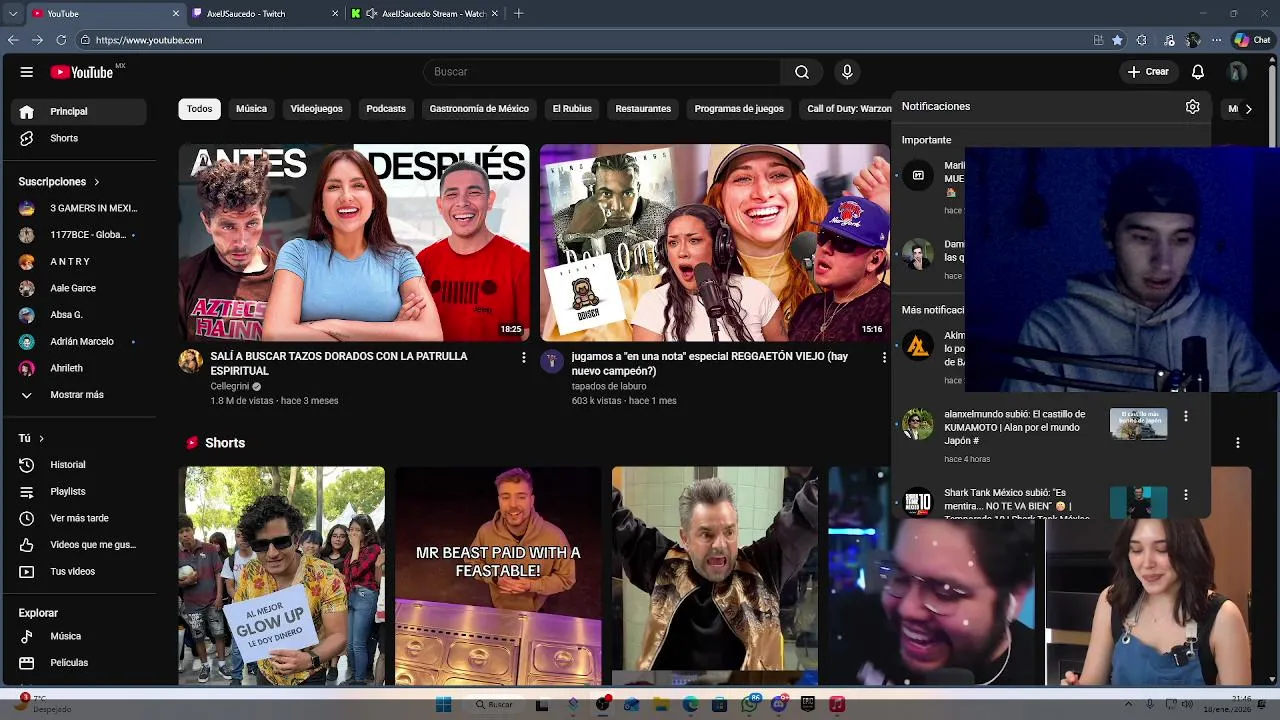Select the Música chip

pyautogui.click(x=251, y=109)
